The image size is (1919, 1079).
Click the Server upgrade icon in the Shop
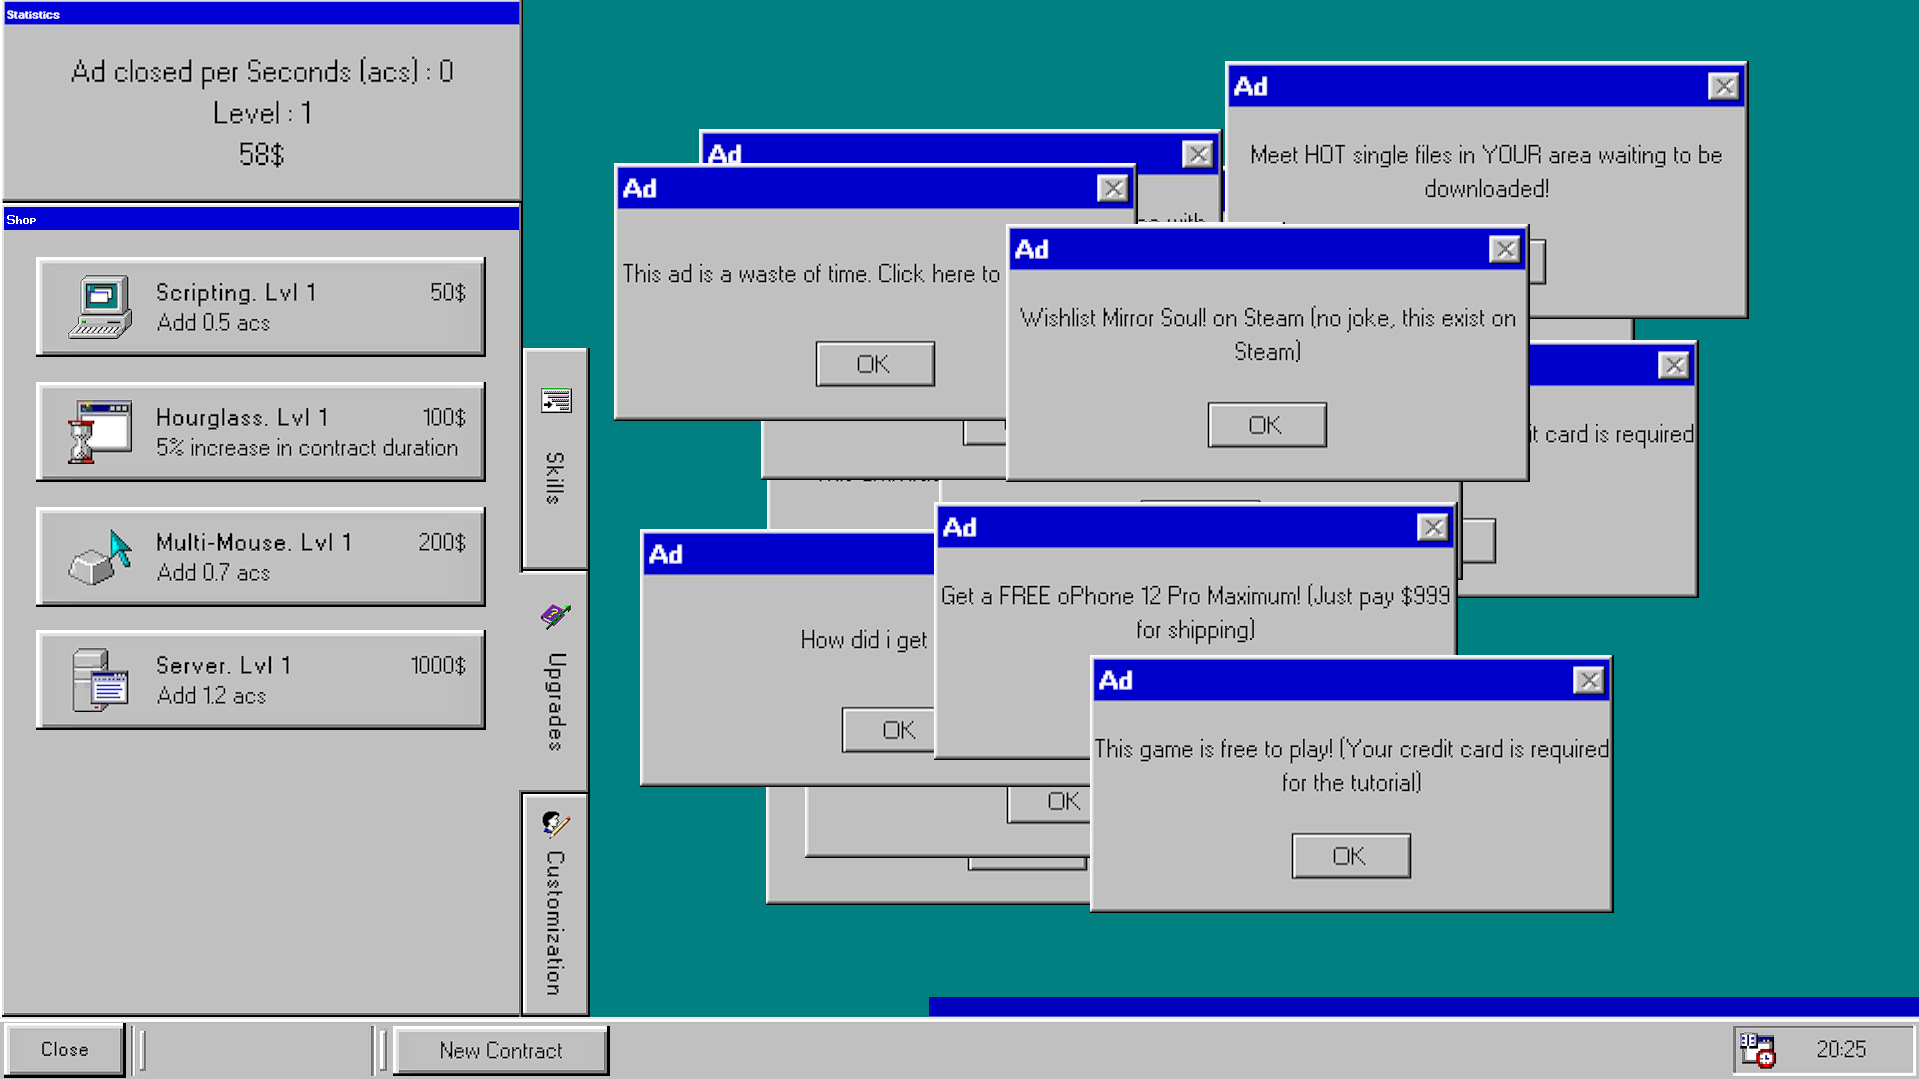pyautogui.click(x=99, y=680)
